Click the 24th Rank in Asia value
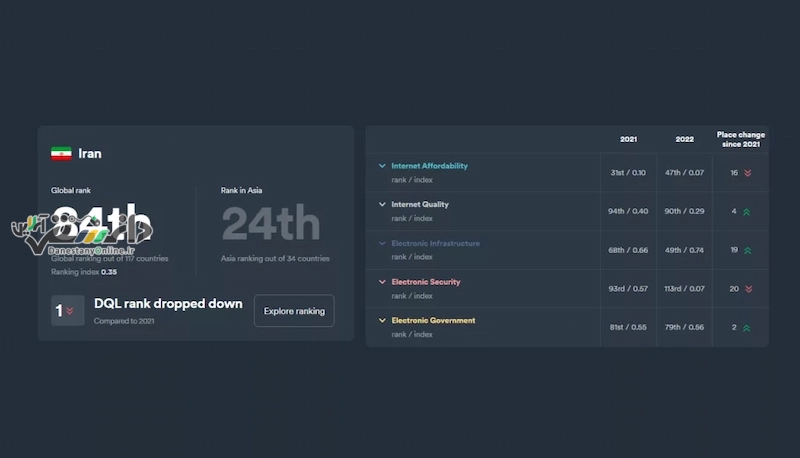The width and height of the screenshot is (800, 458). pyautogui.click(x=271, y=223)
